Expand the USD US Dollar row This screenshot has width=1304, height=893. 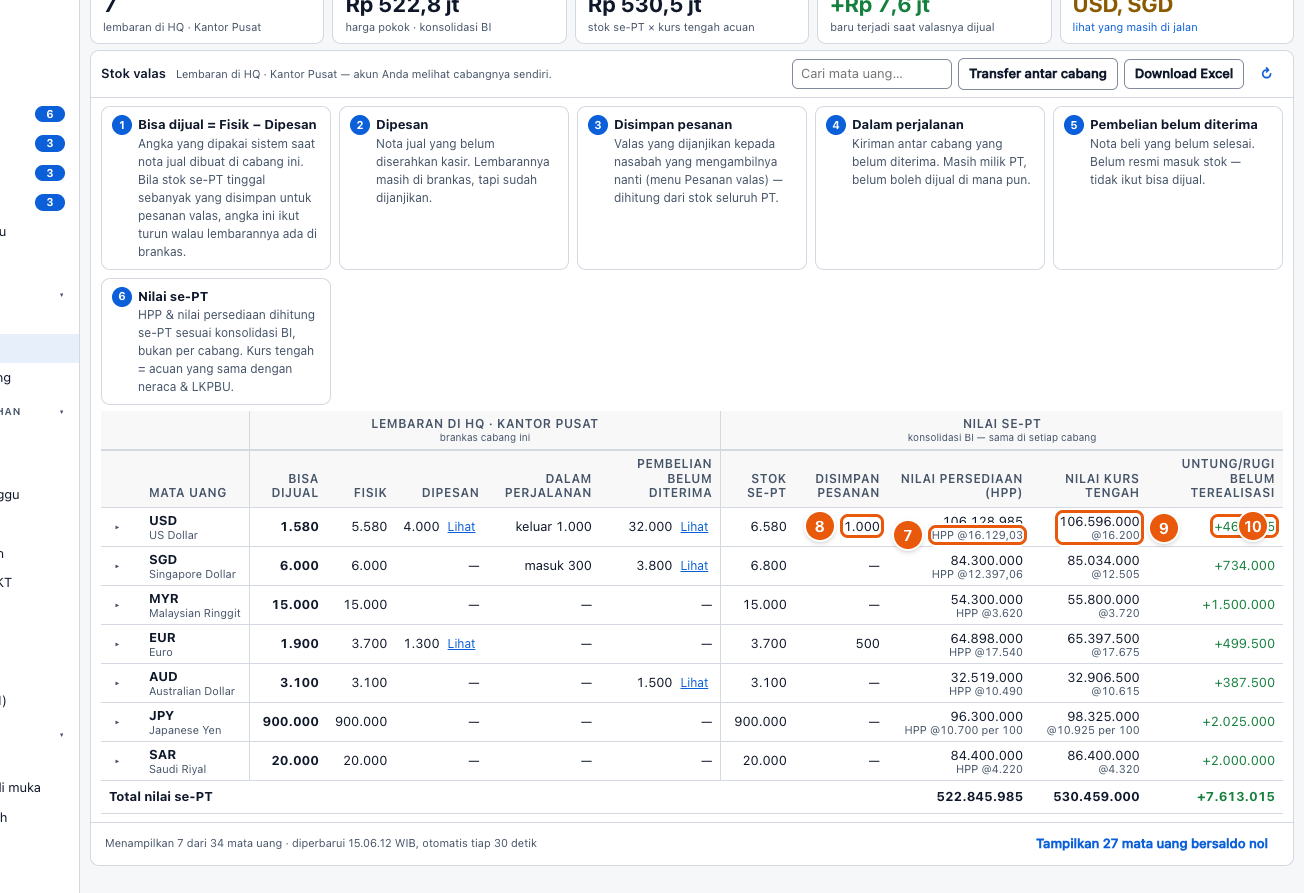pos(117,527)
